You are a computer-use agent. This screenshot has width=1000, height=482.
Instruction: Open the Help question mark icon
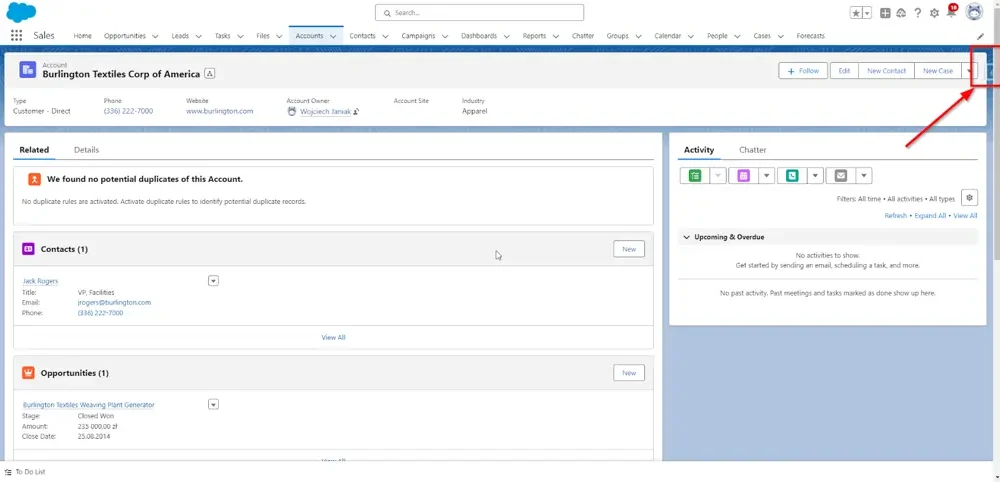point(918,13)
